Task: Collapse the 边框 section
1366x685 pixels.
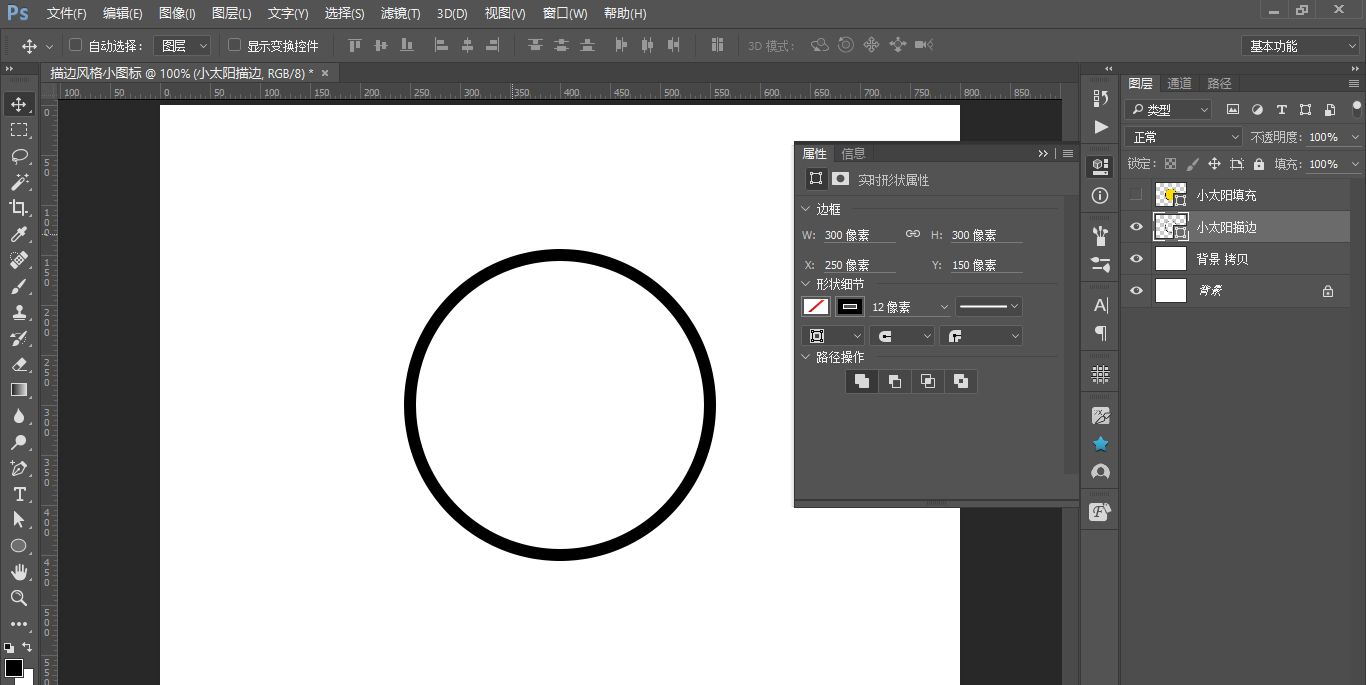Action: click(x=807, y=209)
